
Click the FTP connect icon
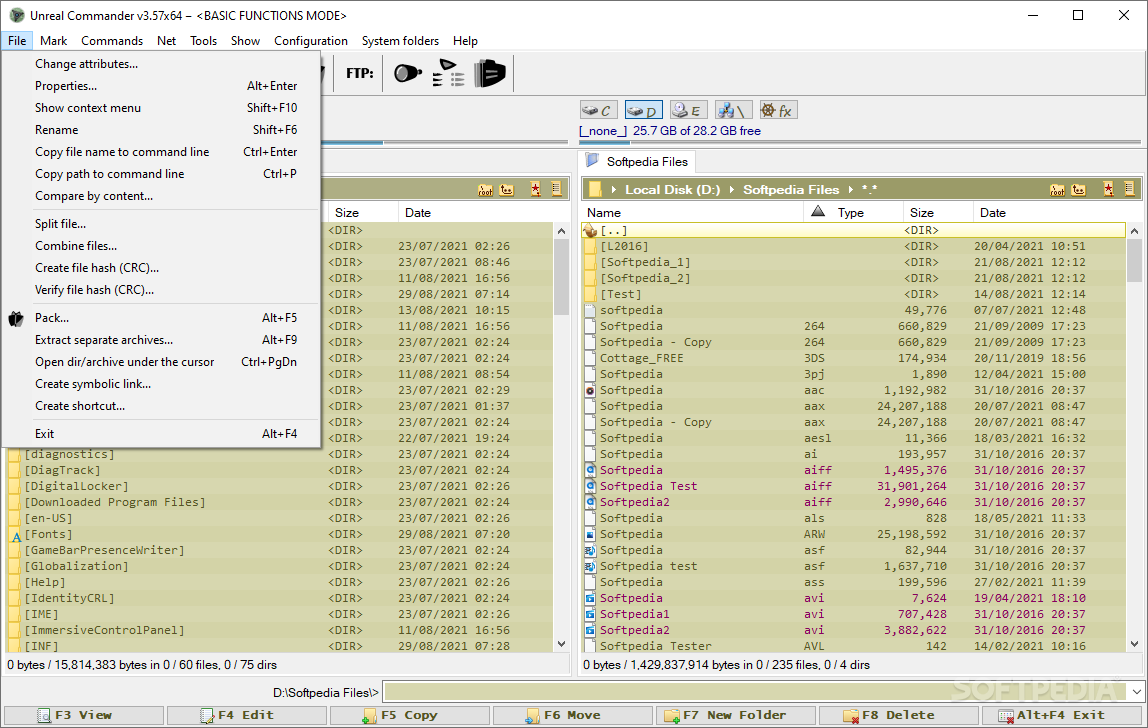[x=408, y=73]
